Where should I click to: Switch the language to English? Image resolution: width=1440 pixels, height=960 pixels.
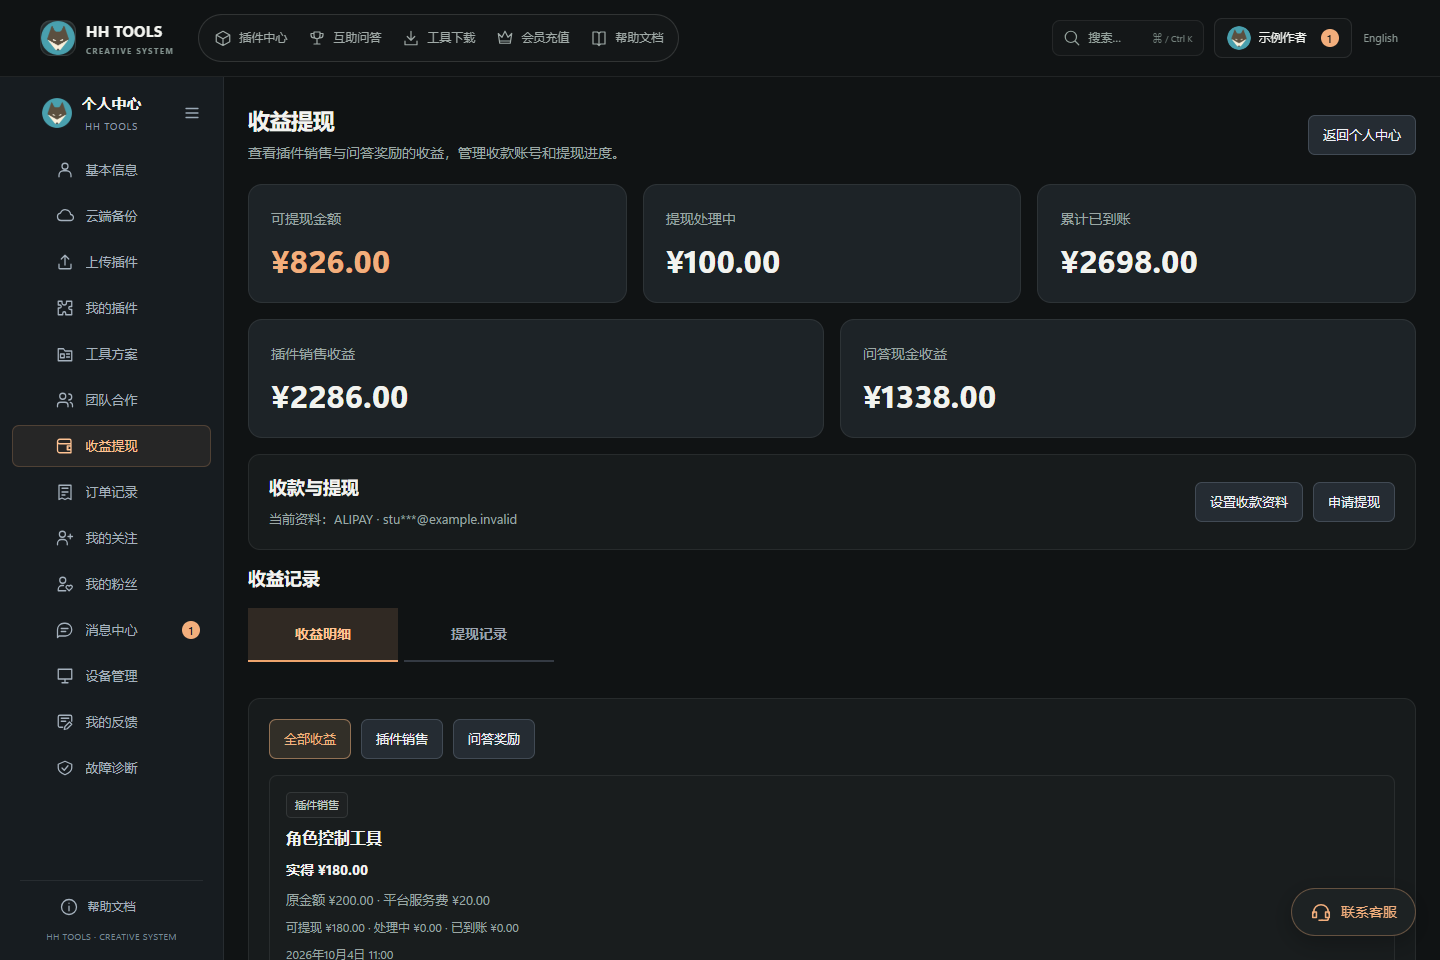(x=1380, y=38)
